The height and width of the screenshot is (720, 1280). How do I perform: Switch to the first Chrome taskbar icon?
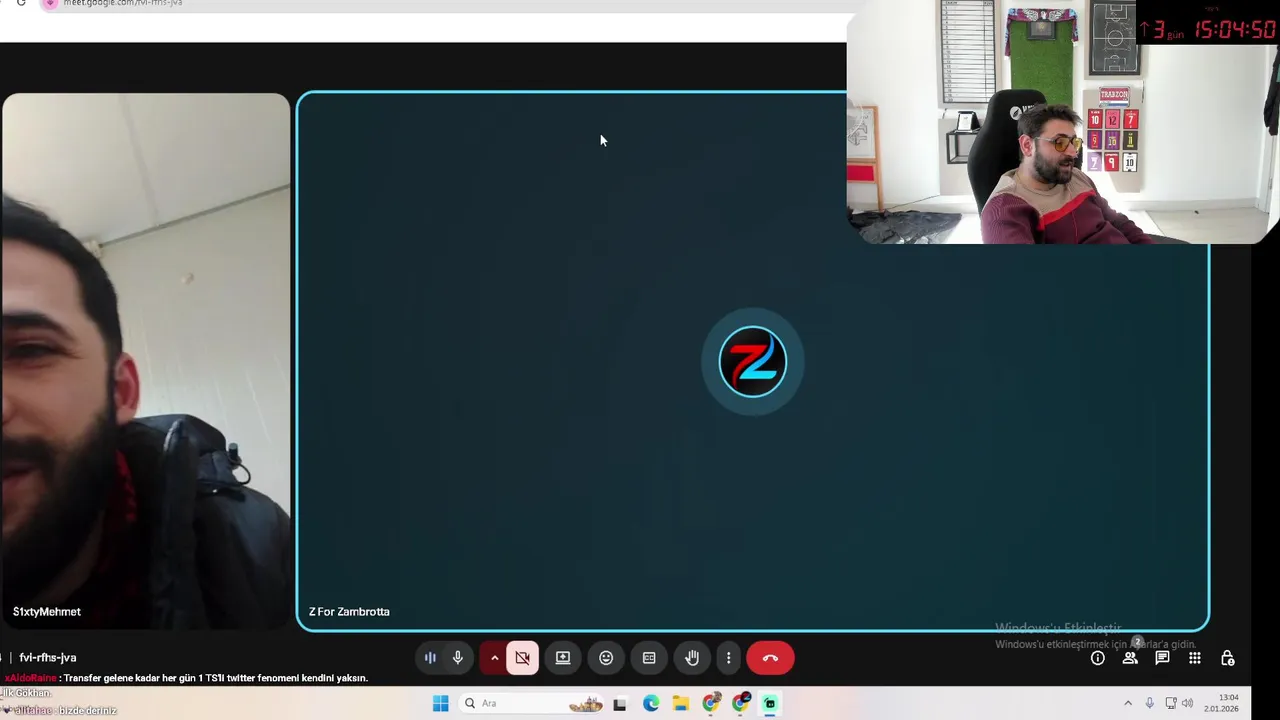coord(711,704)
